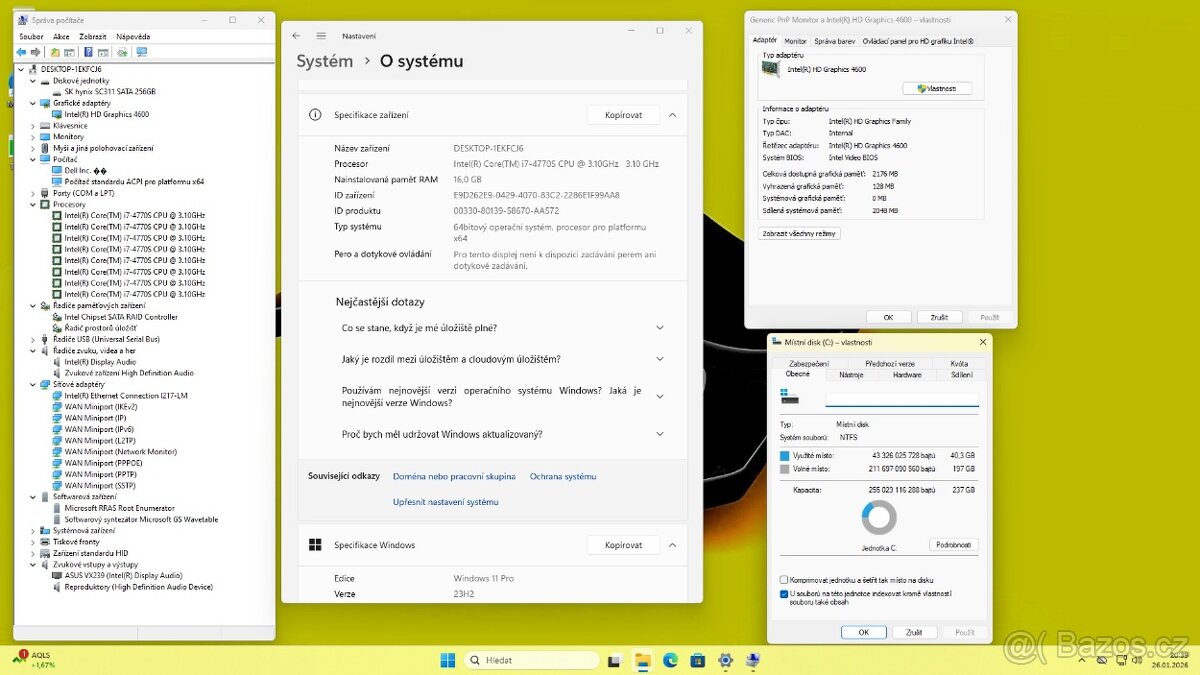The width and height of the screenshot is (1200, 675).
Task: Open Settings gear icon on the taskbar
Action: click(726, 660)
